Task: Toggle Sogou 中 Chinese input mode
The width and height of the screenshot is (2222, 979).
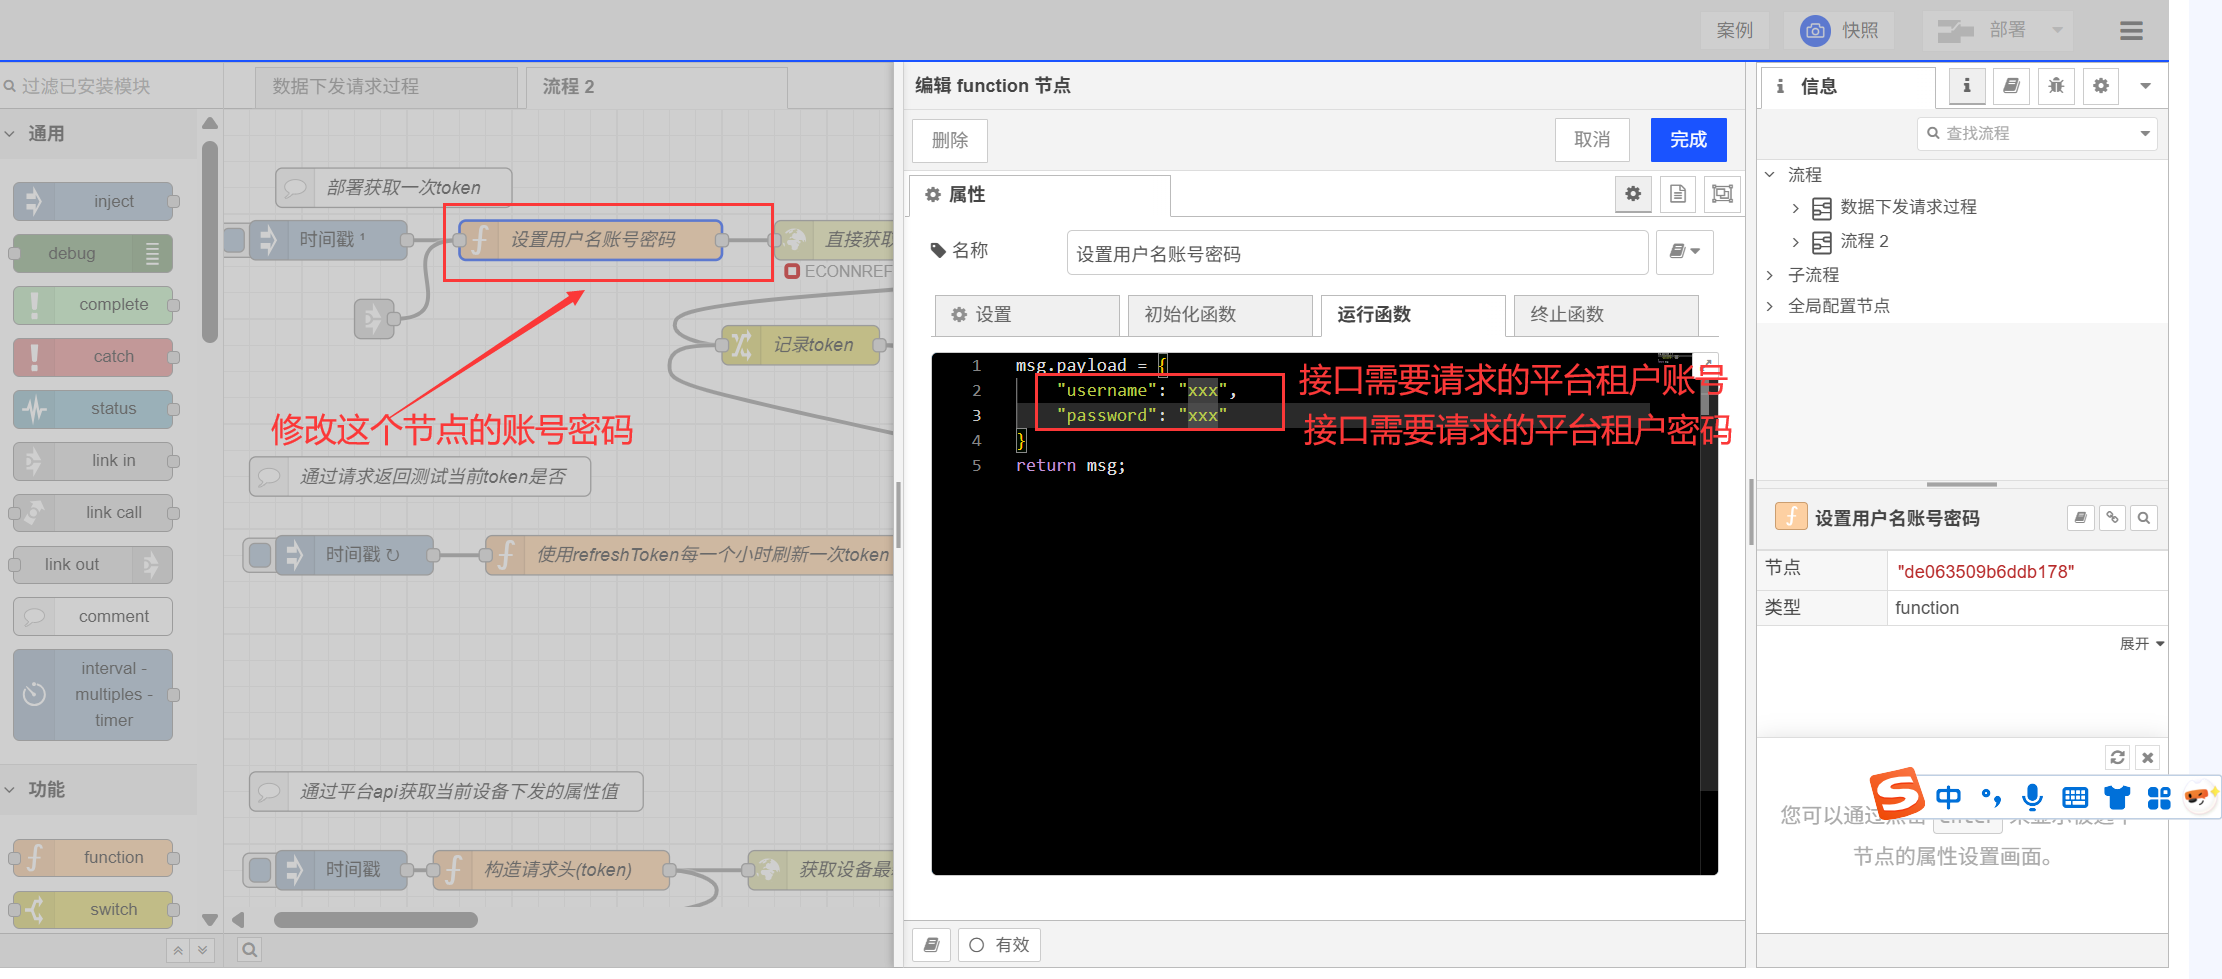Action: pos(1948,797)
